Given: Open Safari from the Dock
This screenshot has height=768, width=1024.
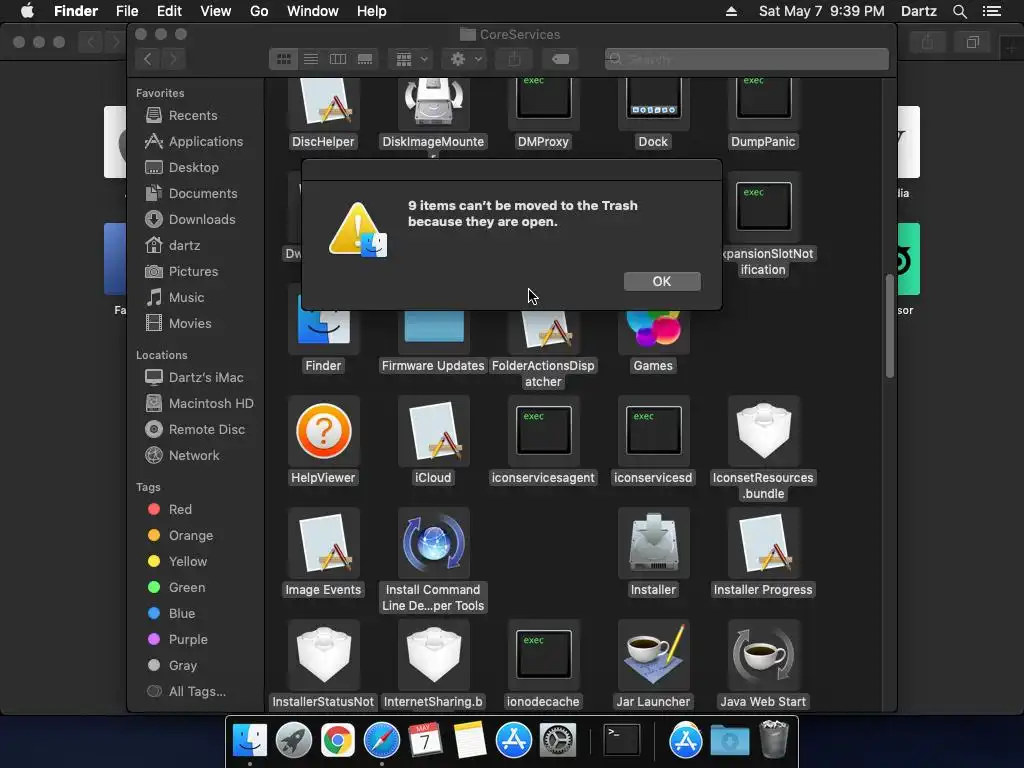Looking at the screenshot, I should [381, 741].
